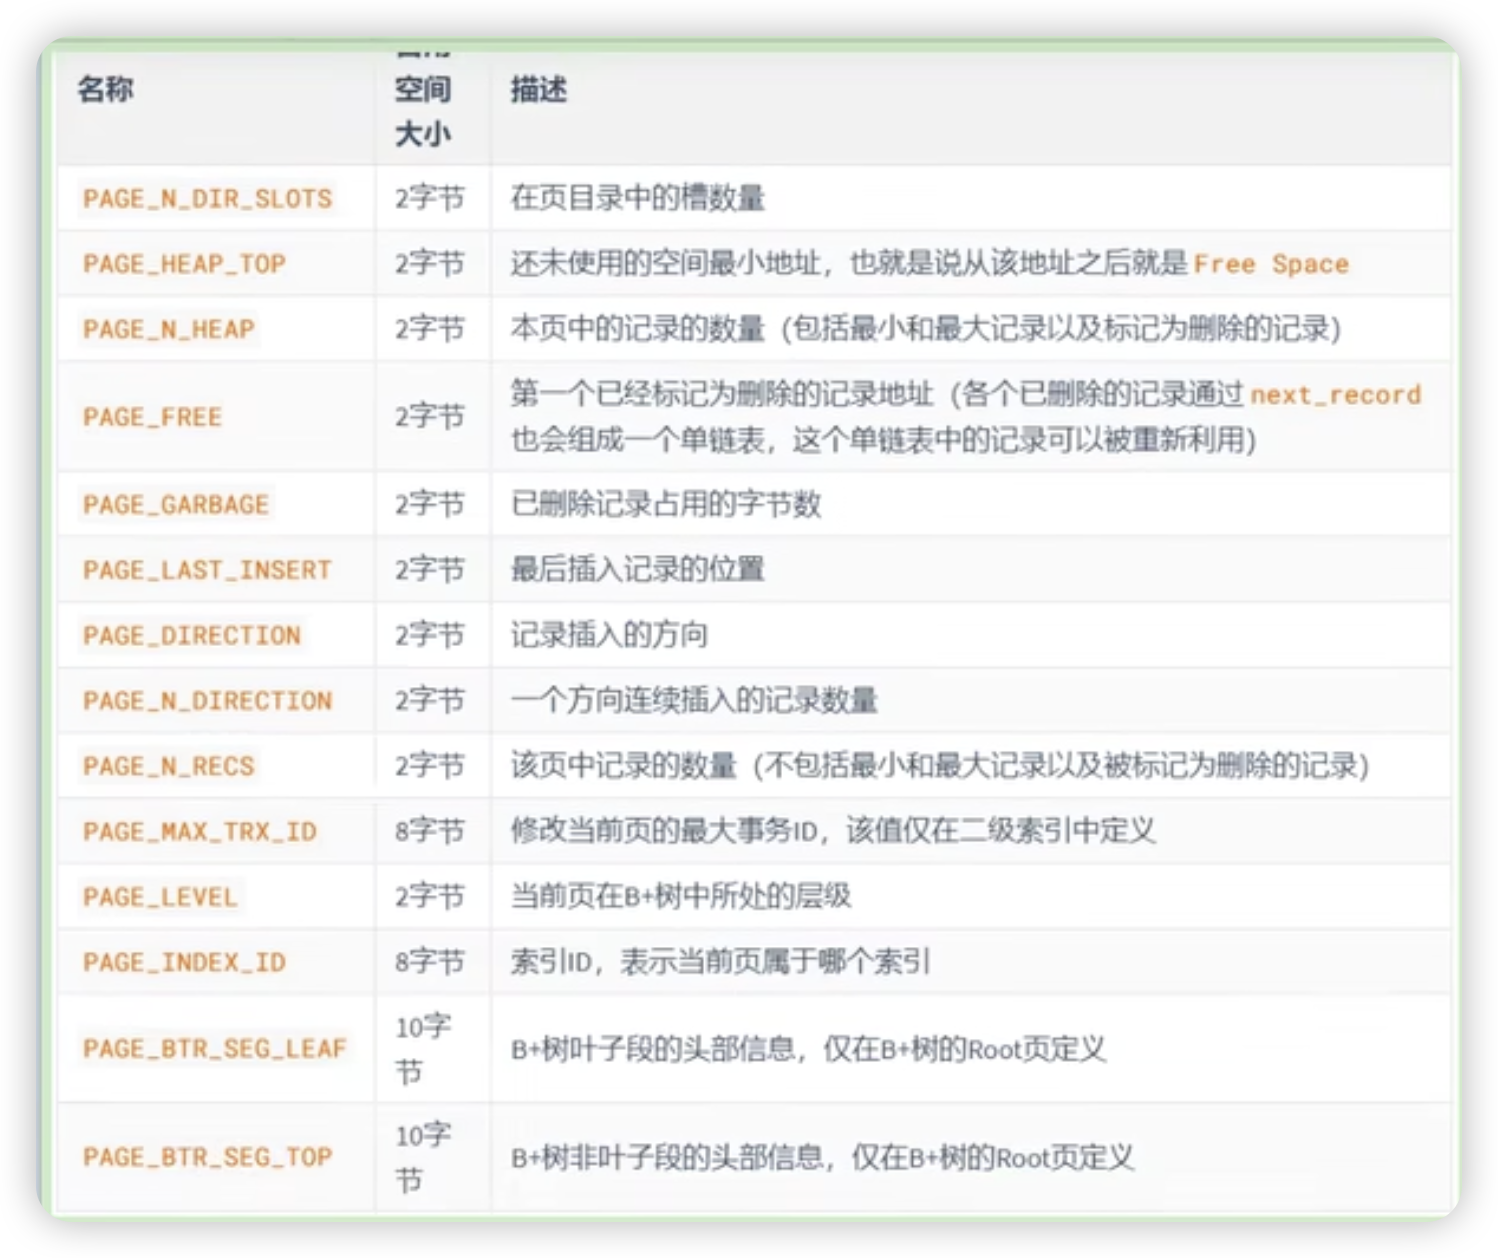
Task: Select the PAGE_N_DIRECTION name cell
Action: (x=208, y=701)
